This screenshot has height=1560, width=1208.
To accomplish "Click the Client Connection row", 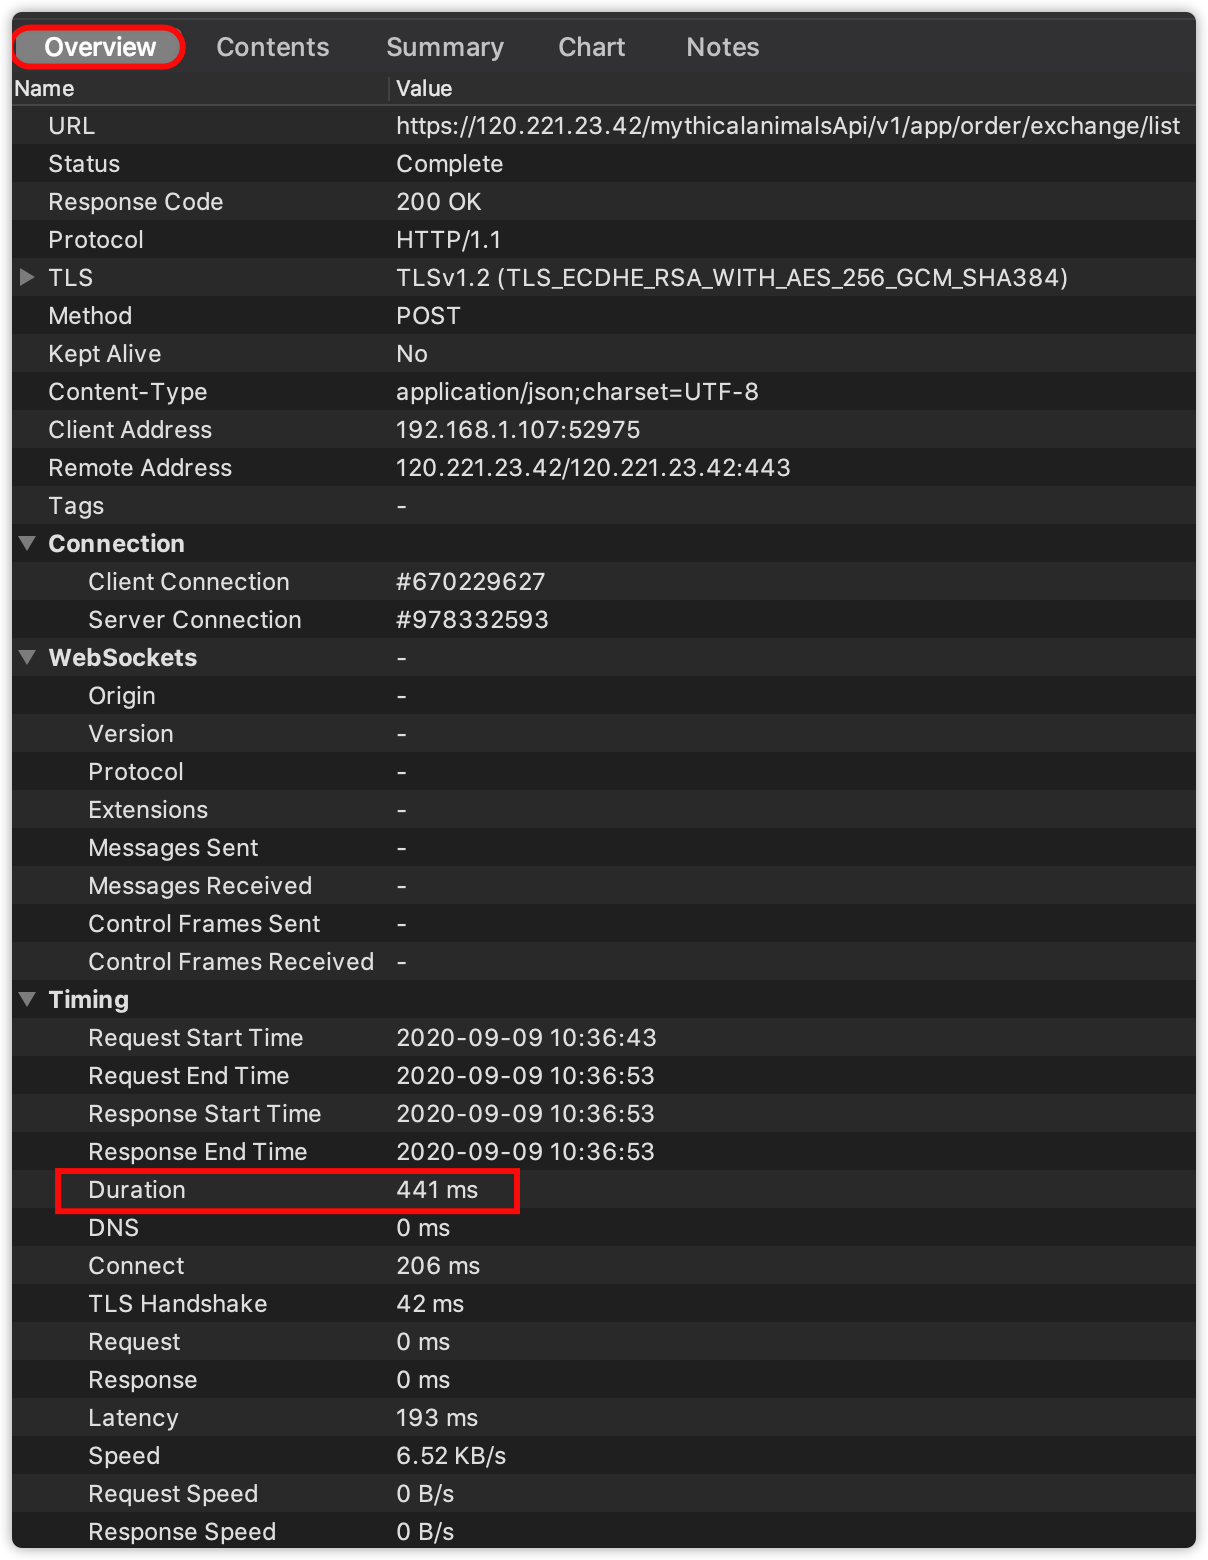I will tap(189, 582).
